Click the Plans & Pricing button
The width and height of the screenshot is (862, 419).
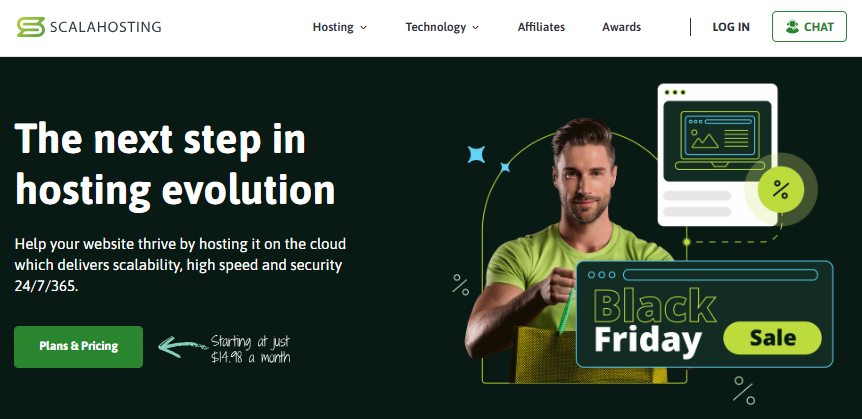tap(79, 346)
